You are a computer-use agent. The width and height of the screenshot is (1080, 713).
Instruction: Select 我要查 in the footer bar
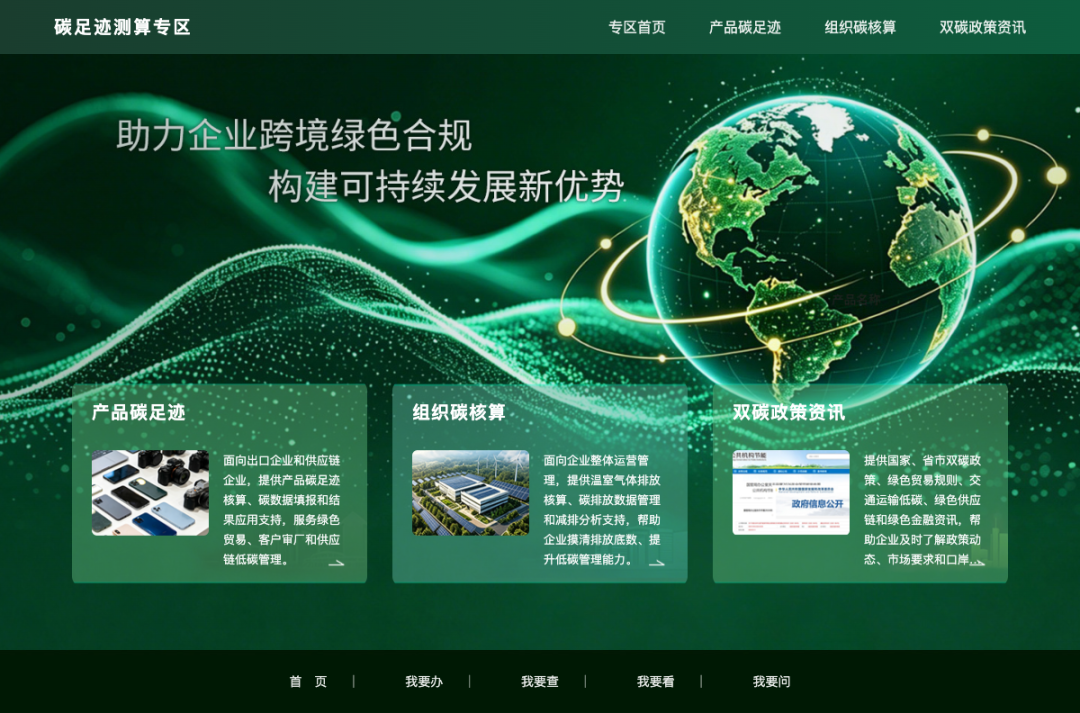[x=539, y=681]
